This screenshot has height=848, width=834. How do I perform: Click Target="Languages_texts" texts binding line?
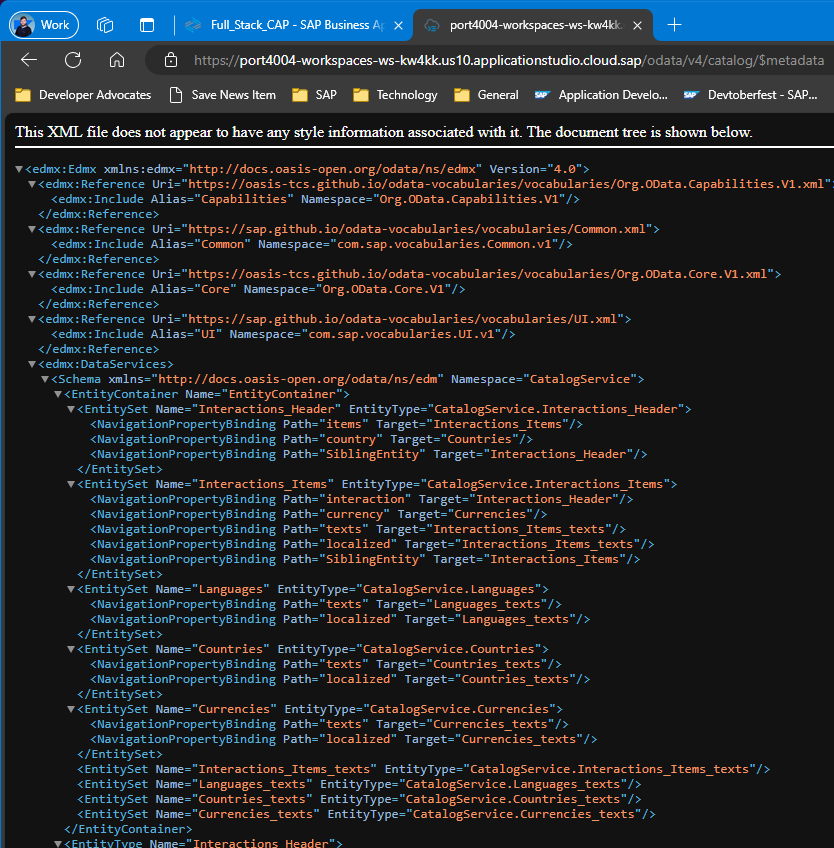pos(326,604)
